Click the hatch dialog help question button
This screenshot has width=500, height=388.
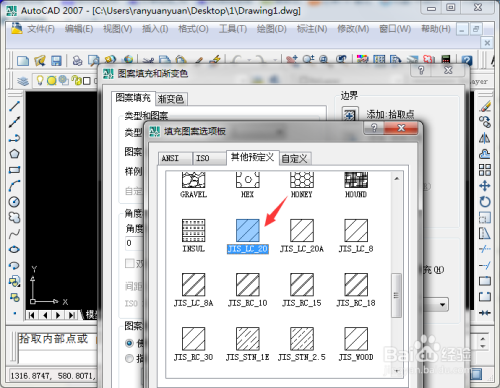click(x=421, y=70)
